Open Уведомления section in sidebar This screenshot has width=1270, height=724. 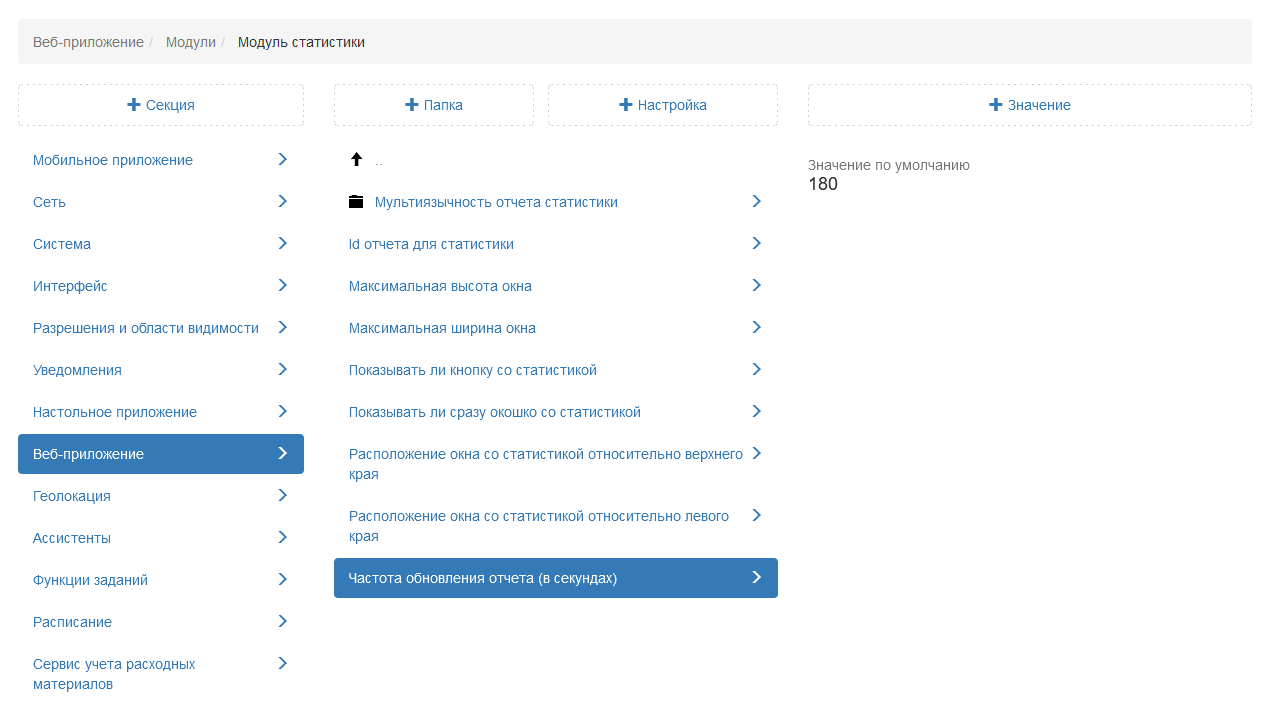coord(77,370)
